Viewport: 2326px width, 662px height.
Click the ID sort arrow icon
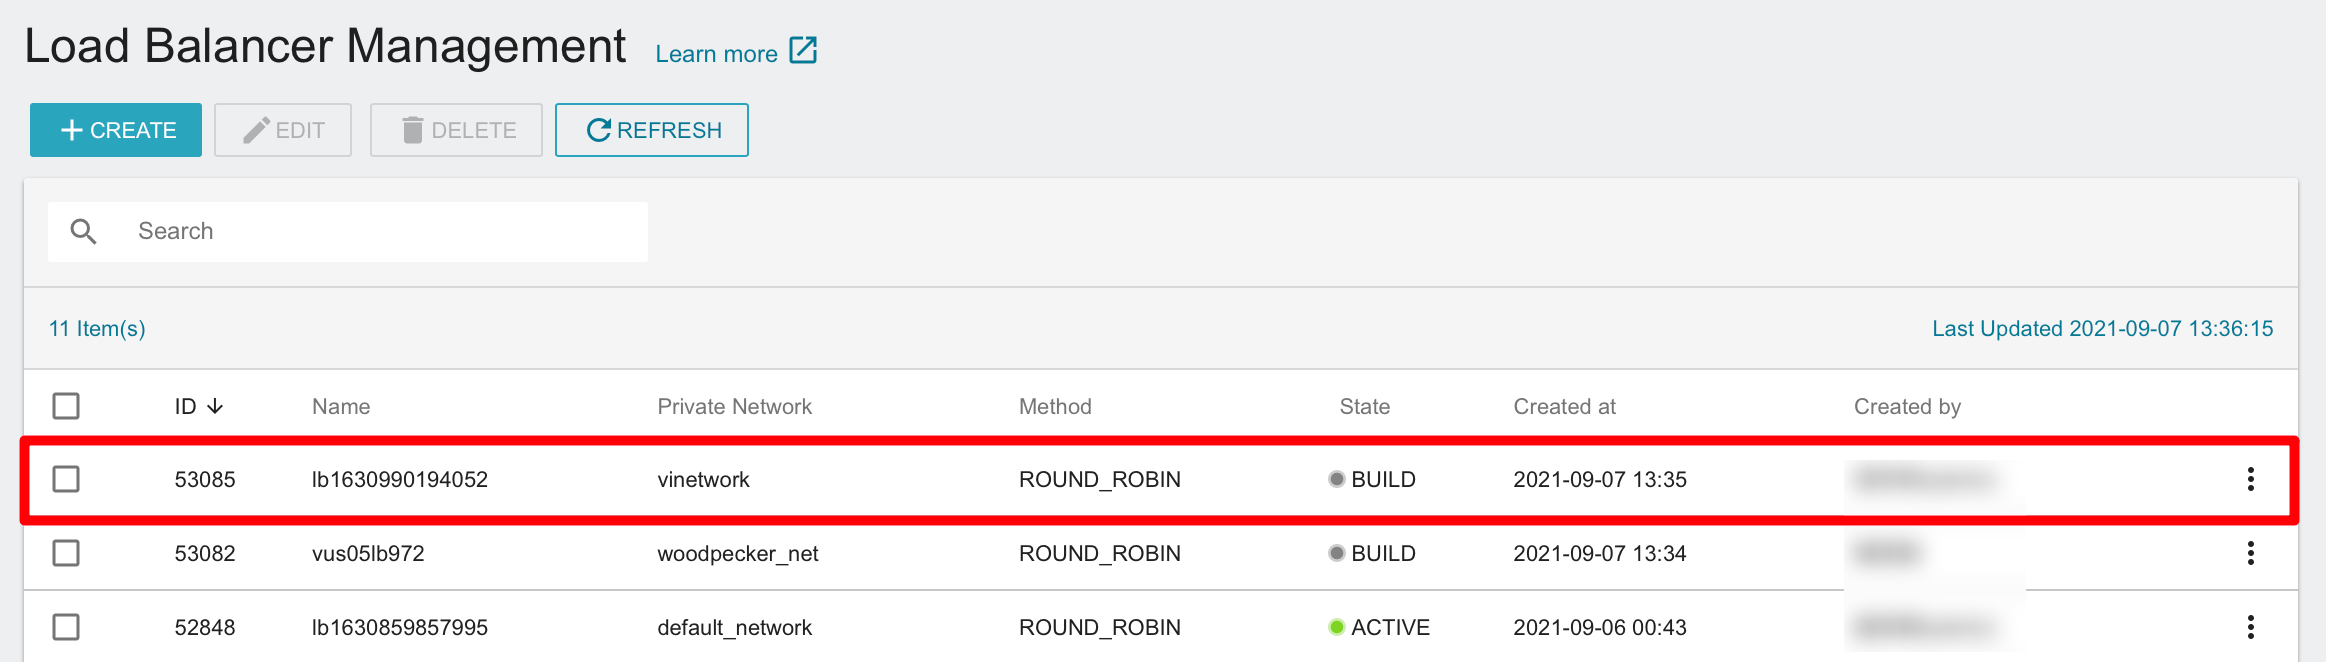(x=215, y=406)
